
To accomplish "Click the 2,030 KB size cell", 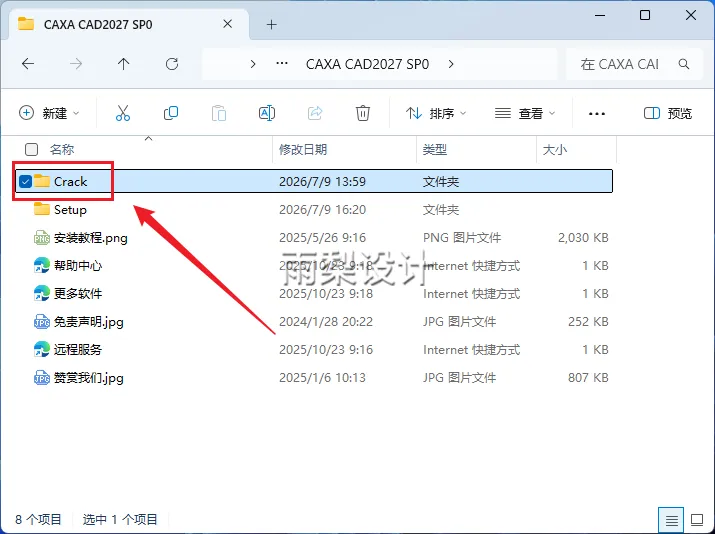I will click(x=583, y=238).
